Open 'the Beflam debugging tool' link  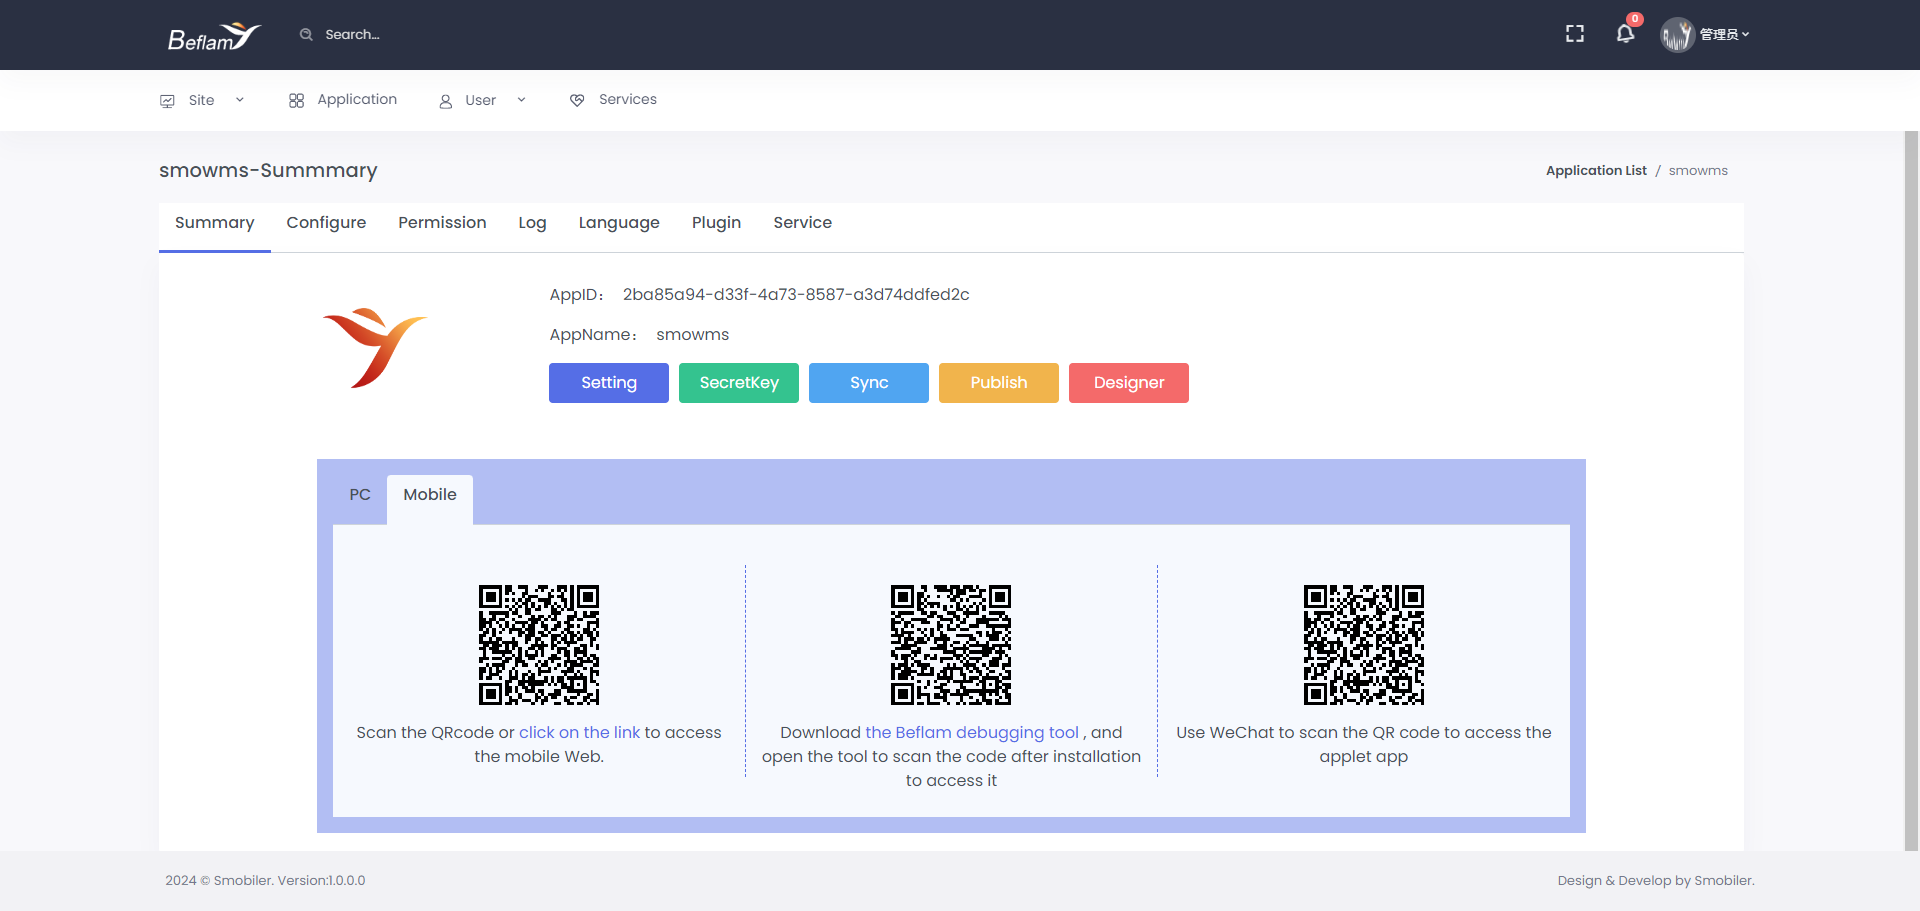[x=972, y=733]
